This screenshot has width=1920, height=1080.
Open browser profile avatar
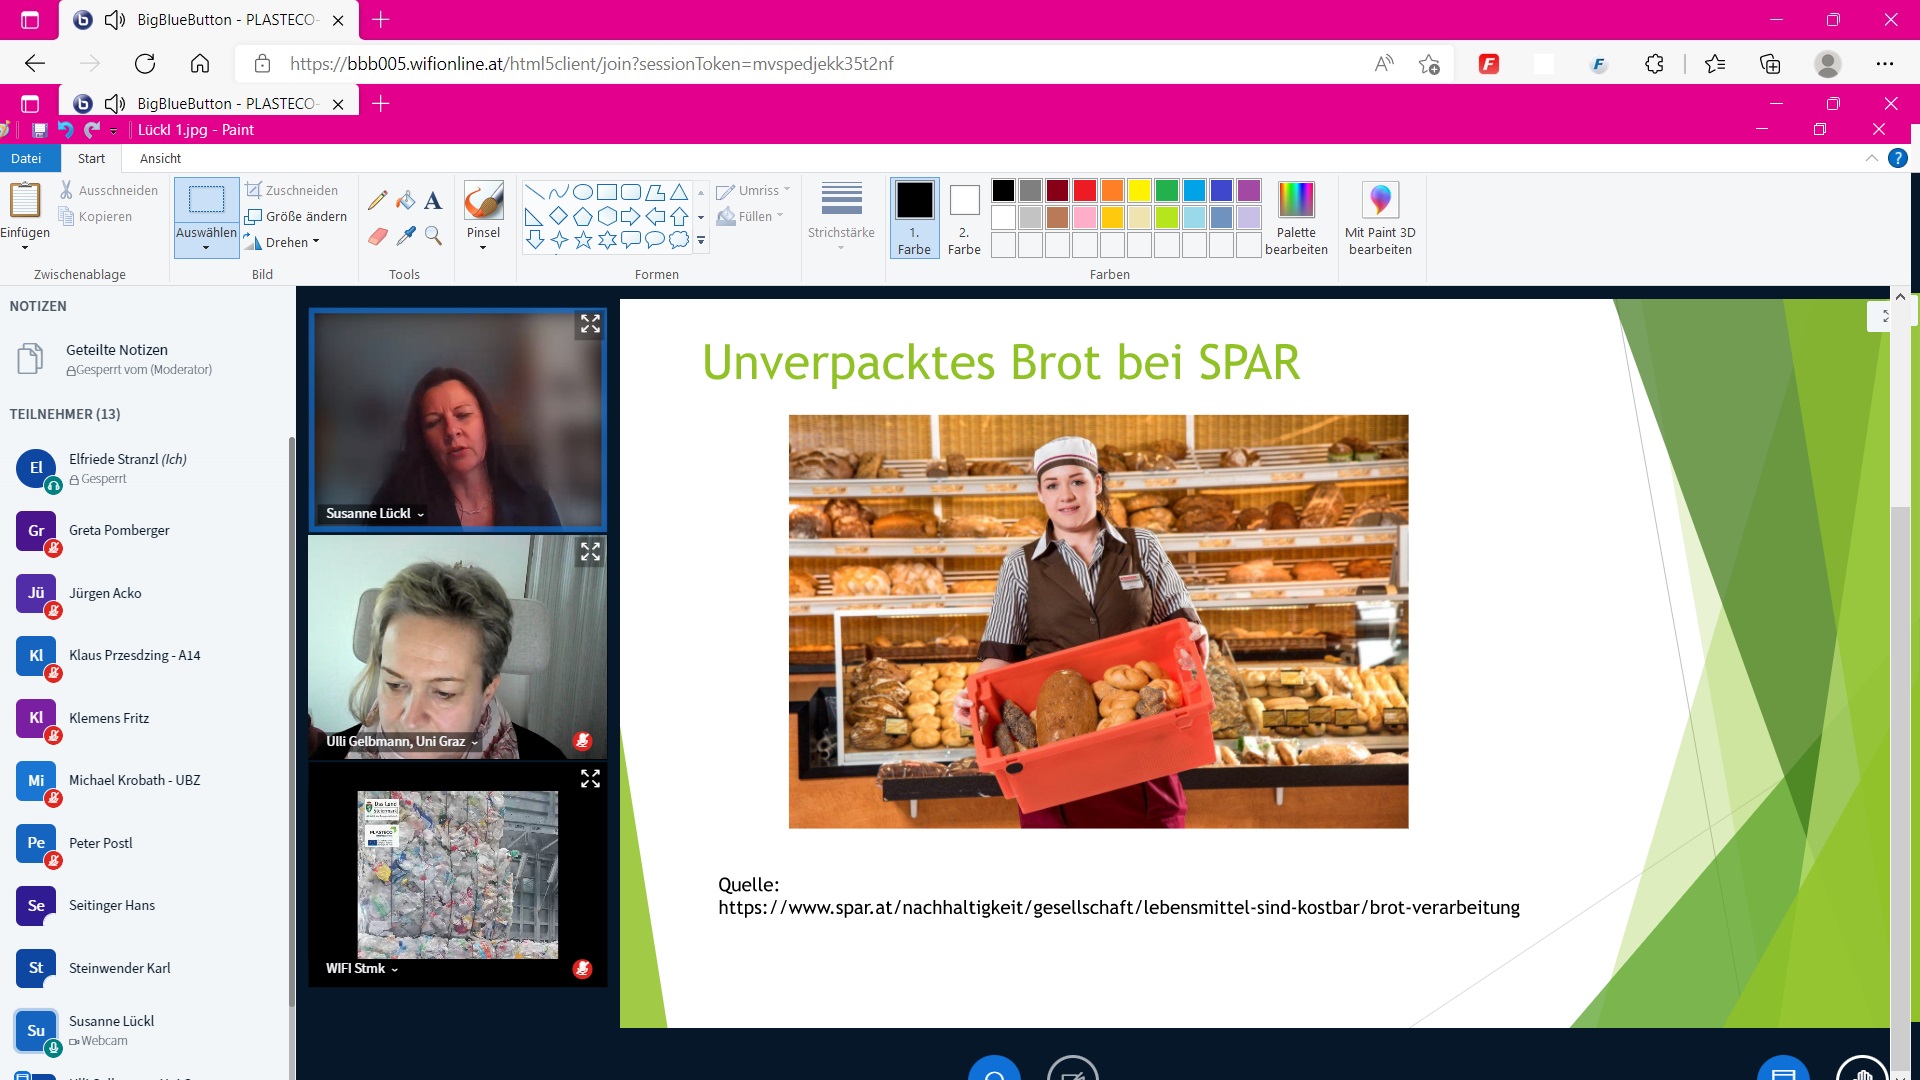1828,64
